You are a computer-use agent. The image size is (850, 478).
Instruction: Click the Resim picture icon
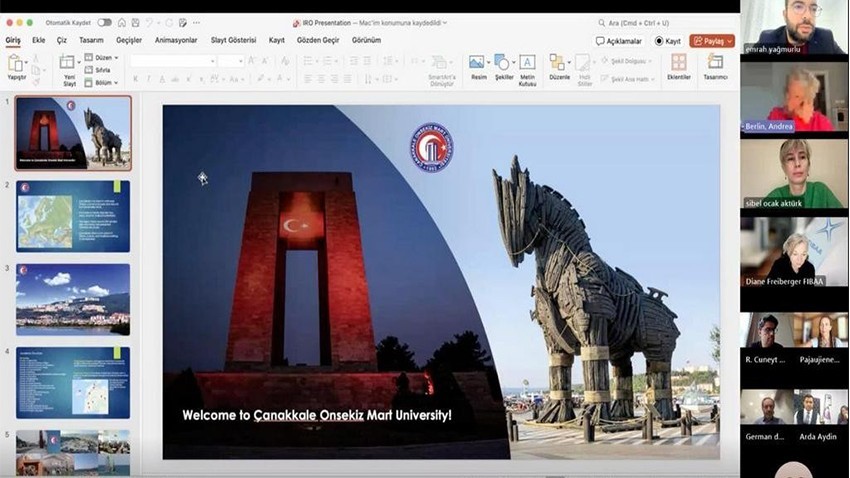(477, 63)
